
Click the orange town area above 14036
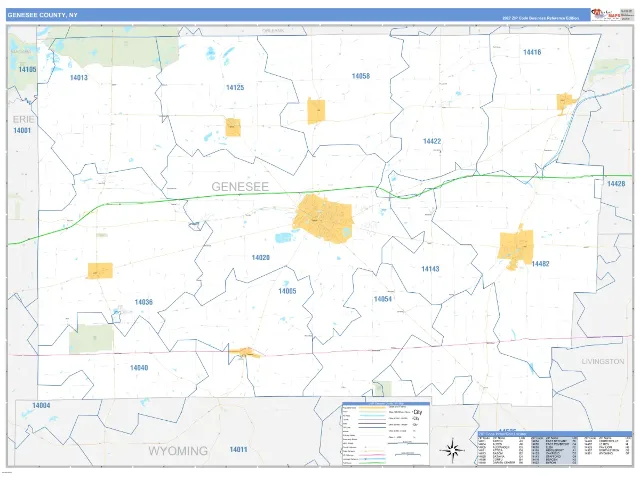point(100,271)
